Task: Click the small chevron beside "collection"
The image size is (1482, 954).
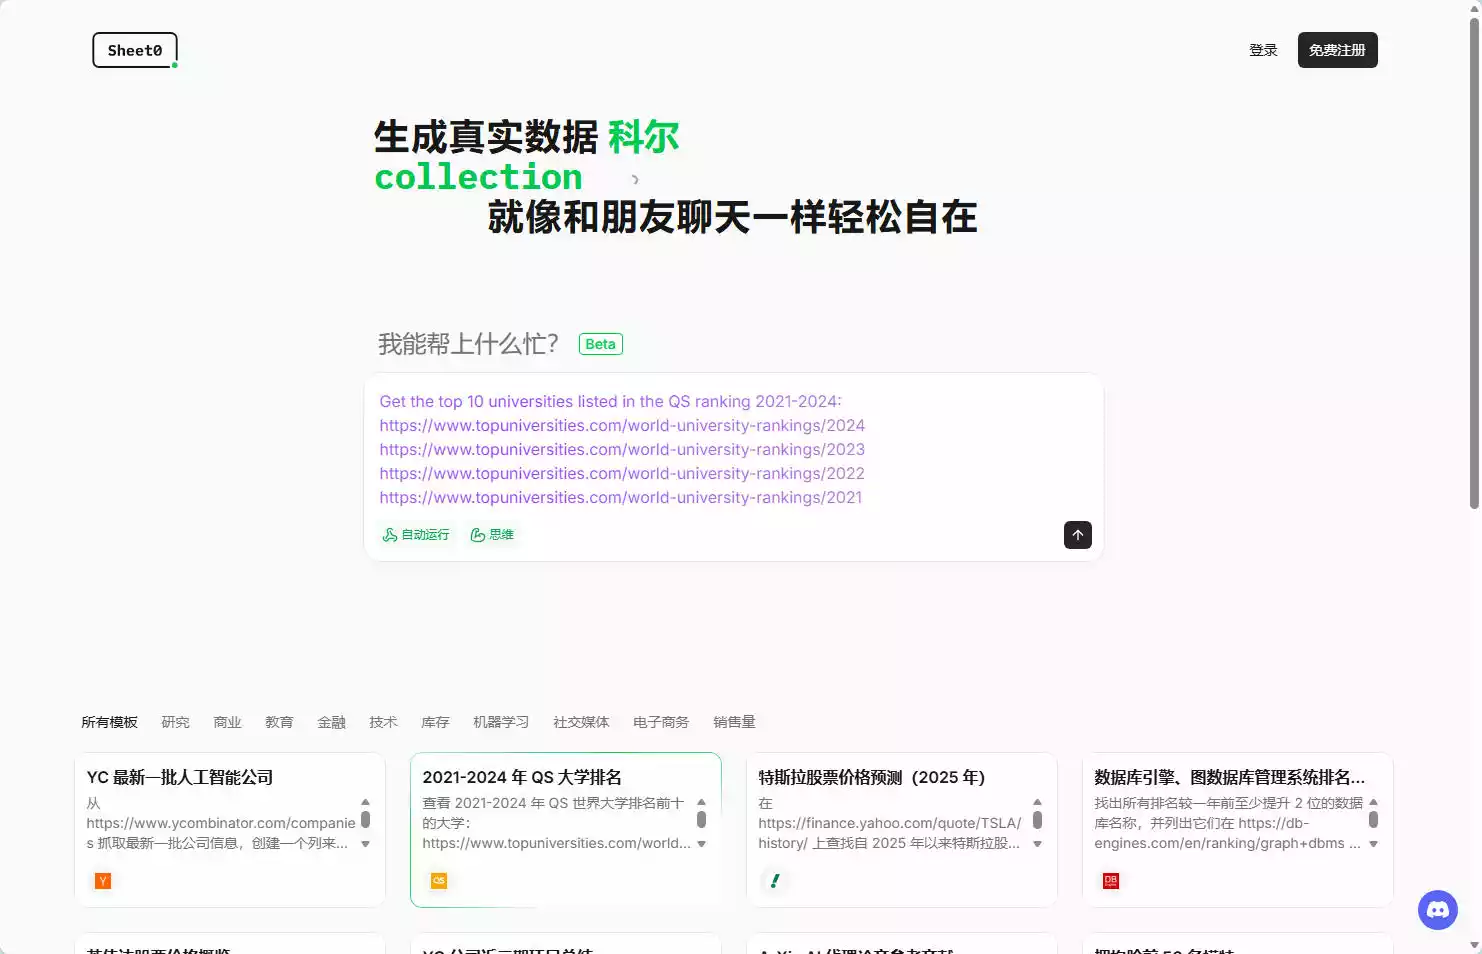Action: click(x=635, y=180)
